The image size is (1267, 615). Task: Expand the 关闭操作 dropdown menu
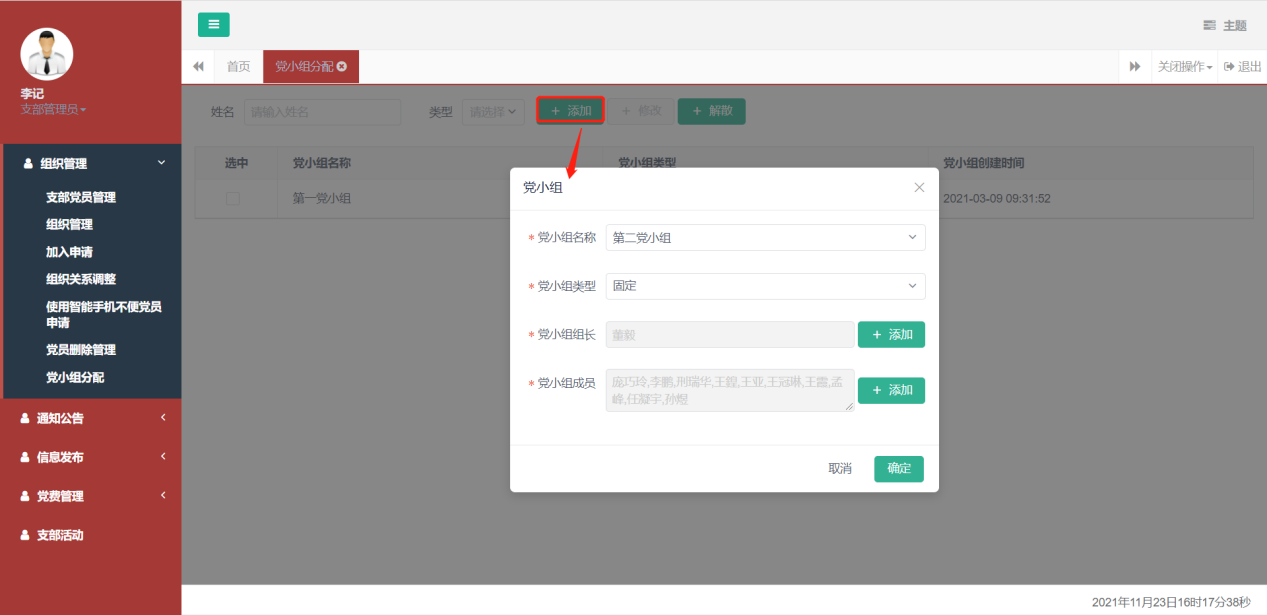(1185, 67)
